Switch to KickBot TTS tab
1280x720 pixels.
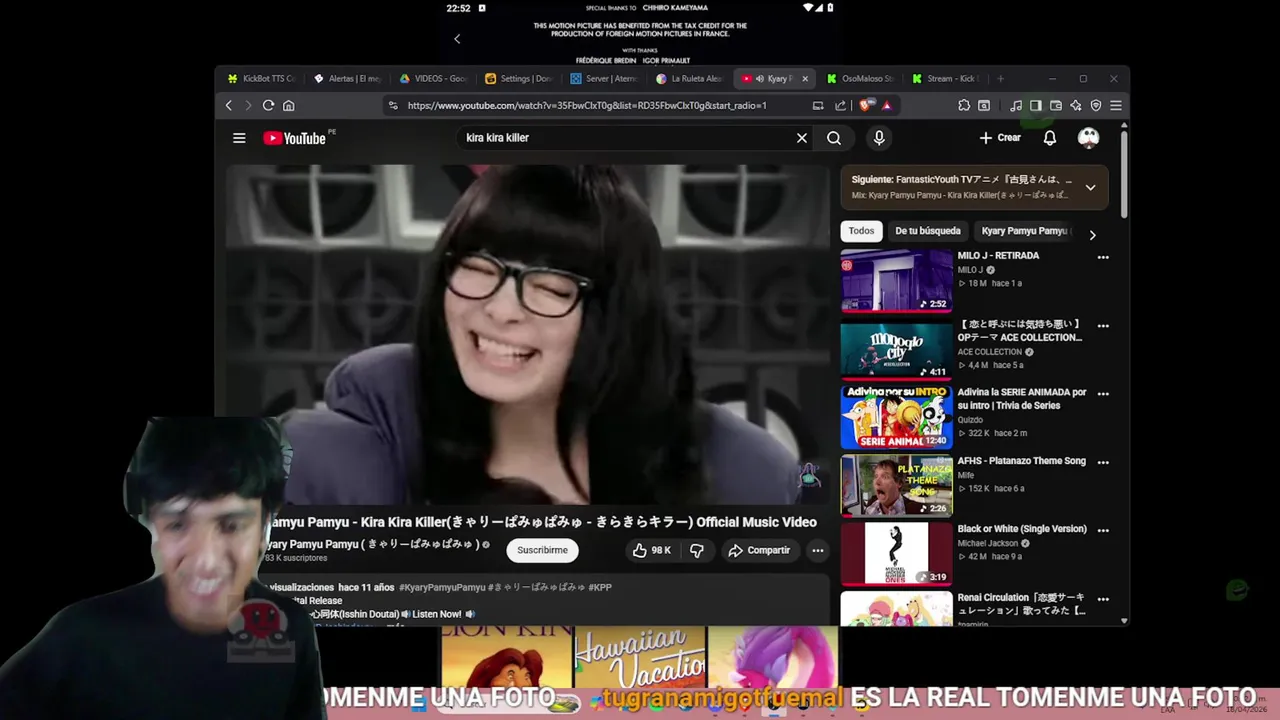click(x=261, y=78)
